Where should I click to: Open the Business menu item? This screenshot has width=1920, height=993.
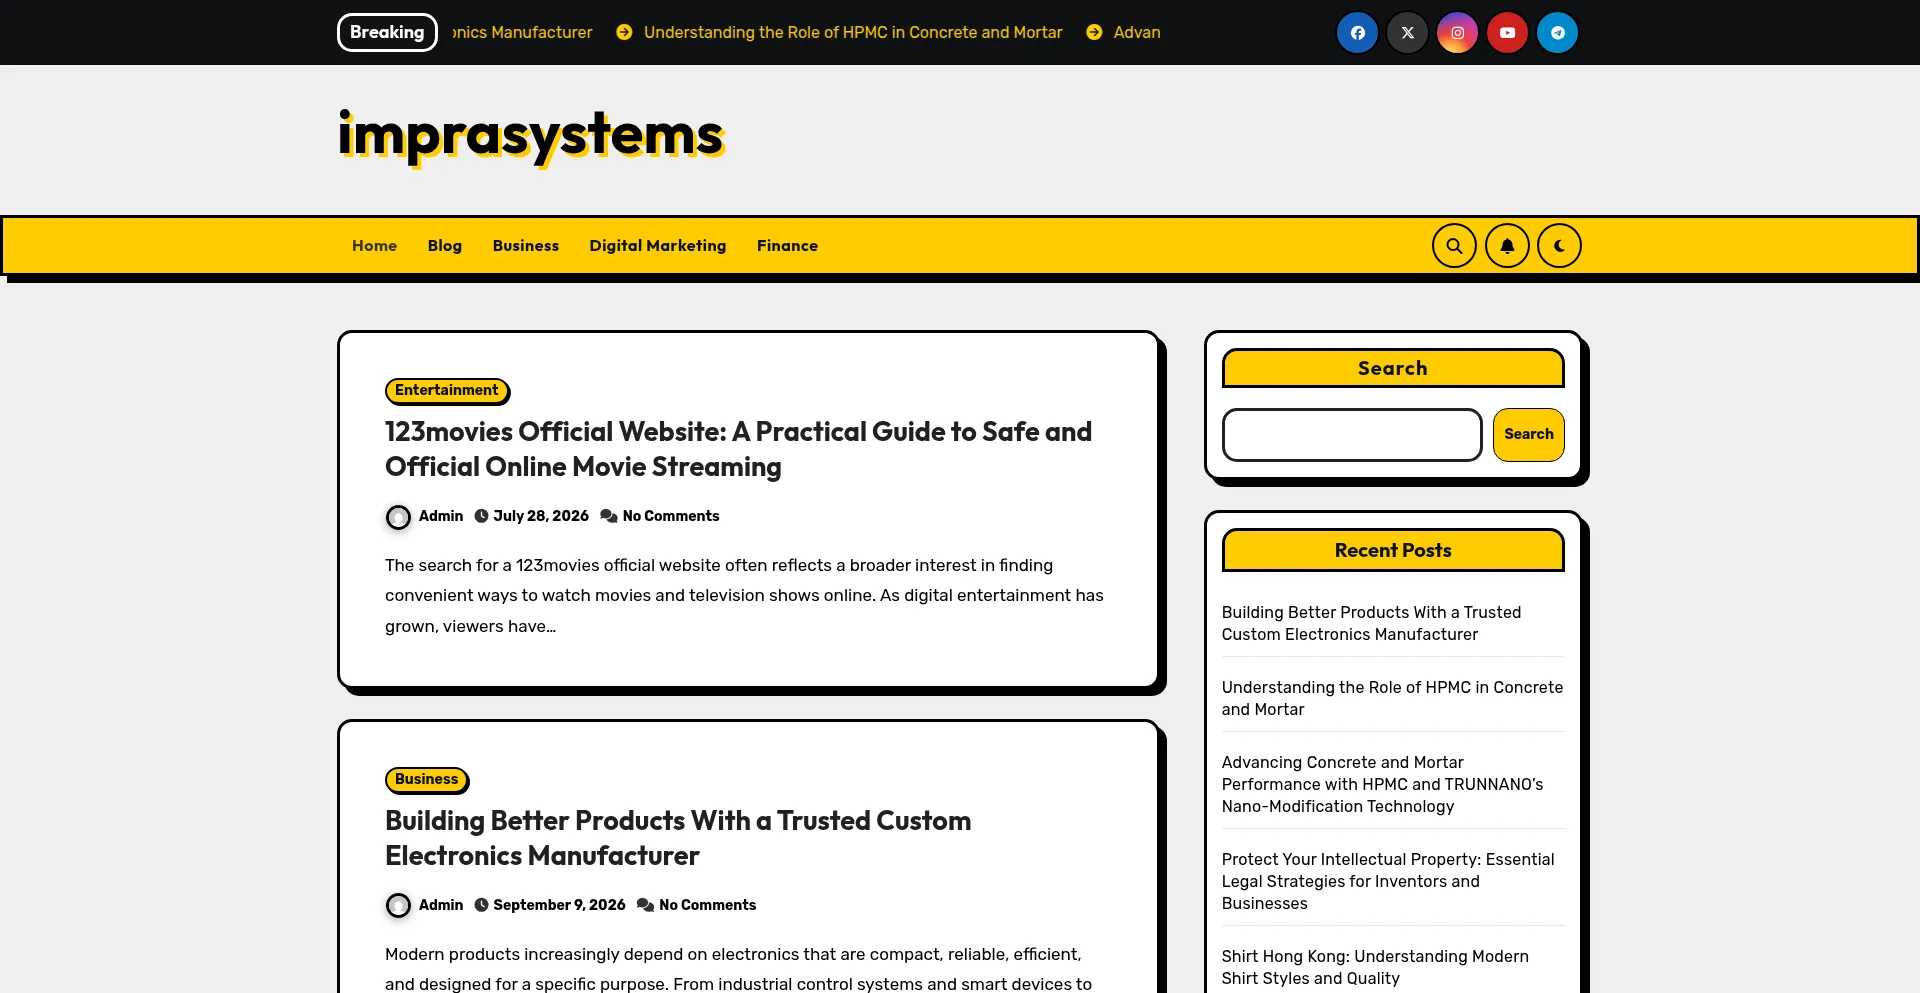click(526, 246)
